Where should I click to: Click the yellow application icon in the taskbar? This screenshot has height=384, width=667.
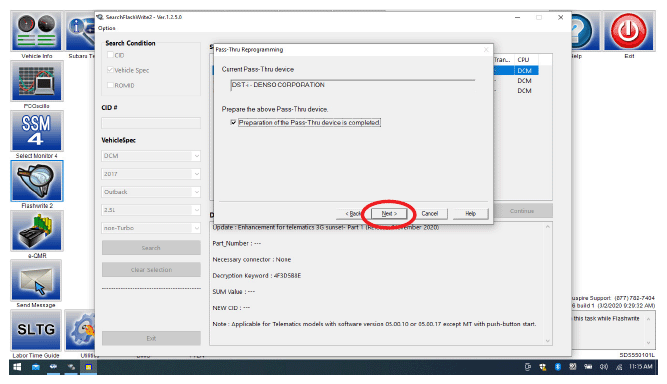[88, 367]
